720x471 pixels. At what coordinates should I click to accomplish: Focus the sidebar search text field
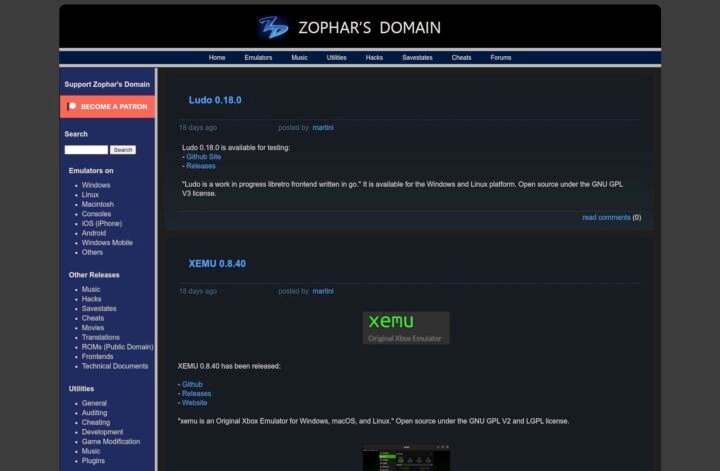tap(86, 150)
